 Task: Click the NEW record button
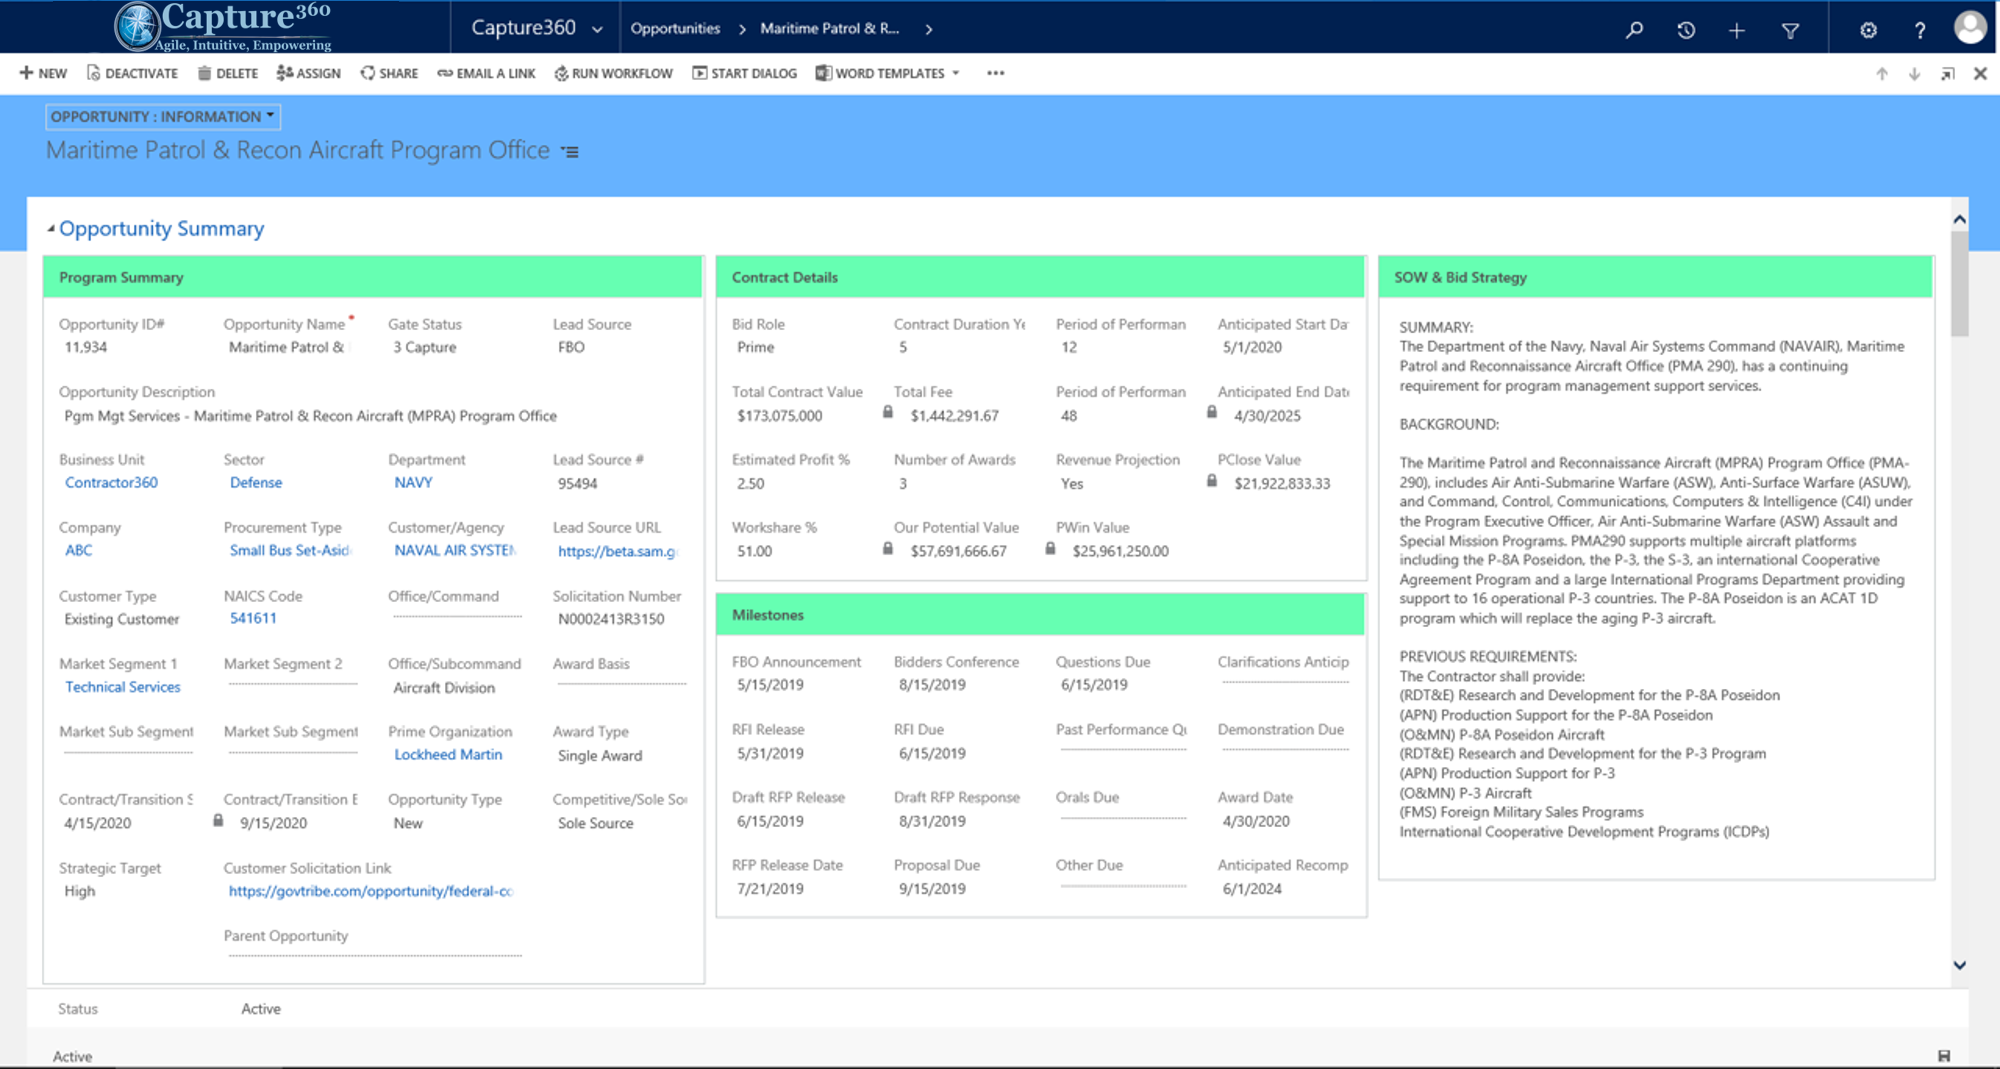tap(43, 73)
